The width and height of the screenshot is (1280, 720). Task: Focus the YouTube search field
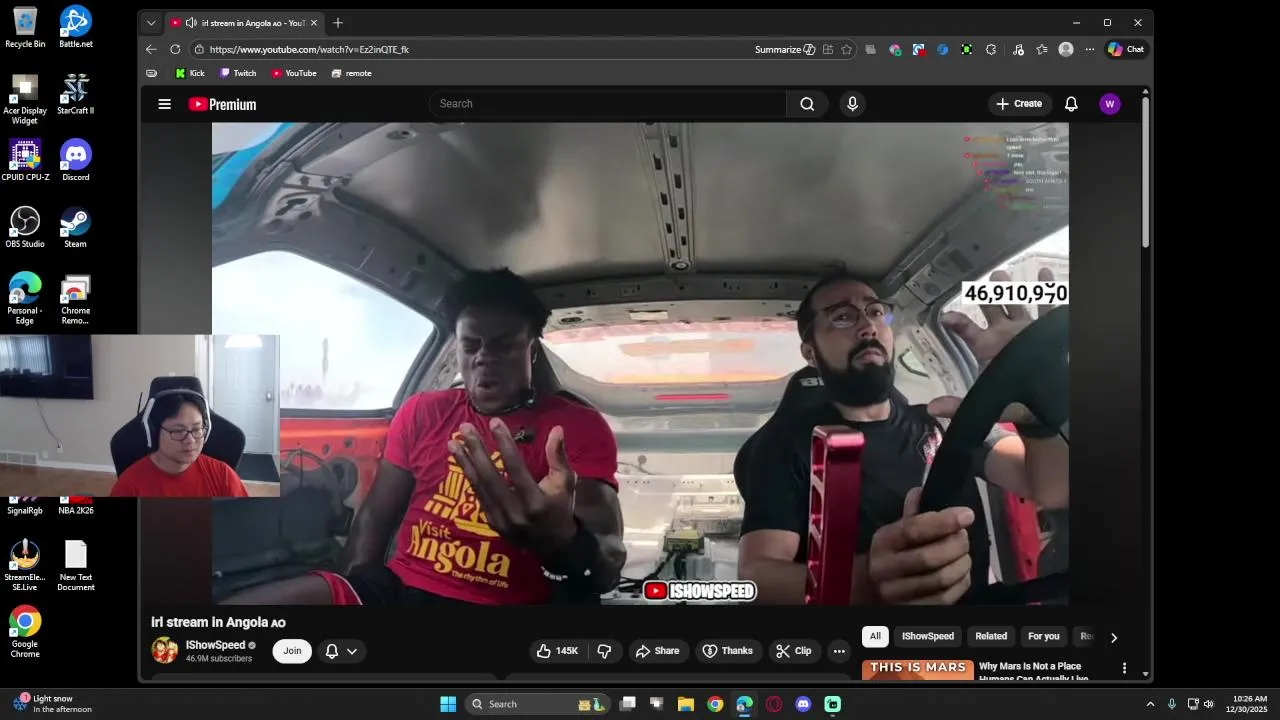coord(607,104)
